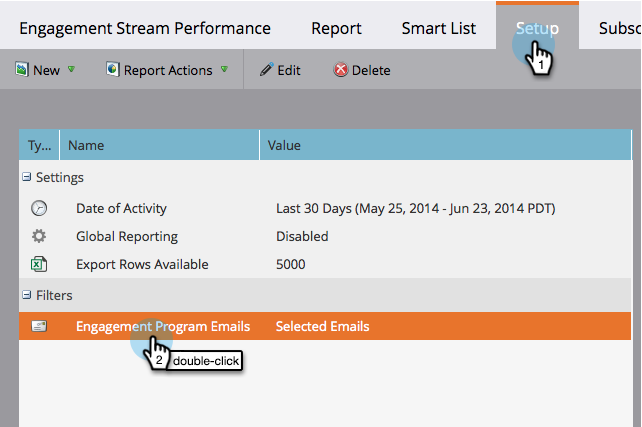Image resolution: width=642 pixels, height=427 pixels.
Task: Collapse the Filters group
Action: coord(27,296)
